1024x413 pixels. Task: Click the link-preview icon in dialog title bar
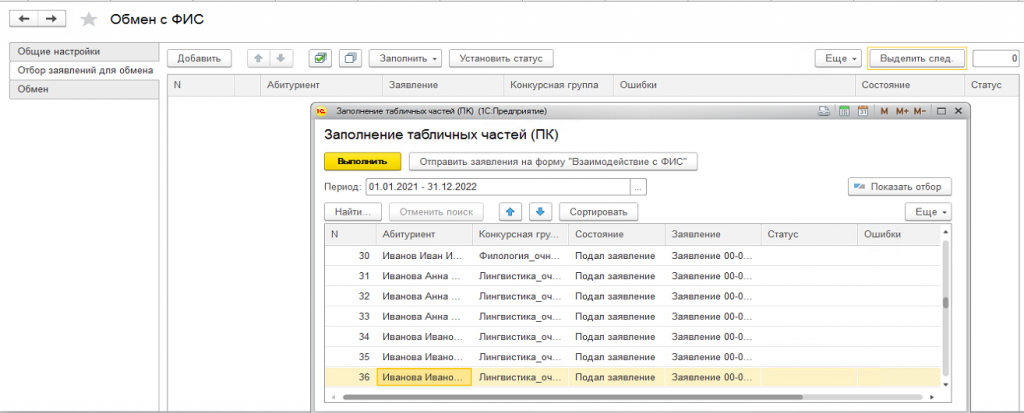click(825, 111)
